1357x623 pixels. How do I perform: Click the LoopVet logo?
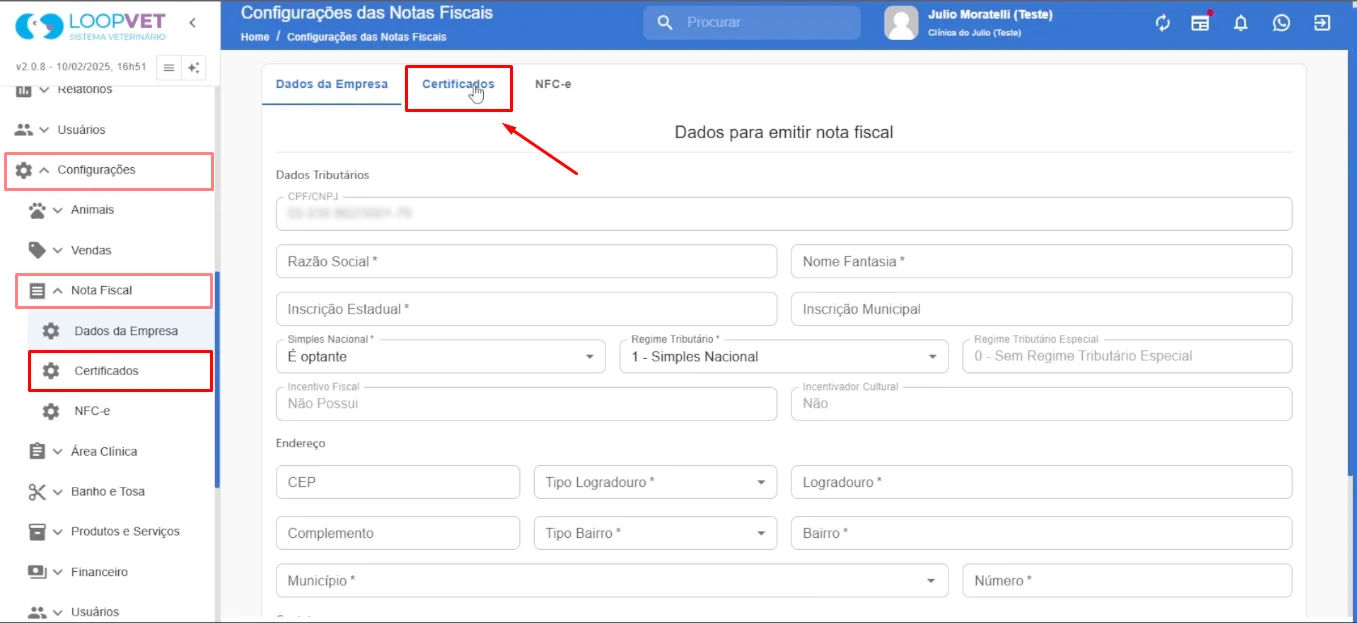click(x=90, y=26)
